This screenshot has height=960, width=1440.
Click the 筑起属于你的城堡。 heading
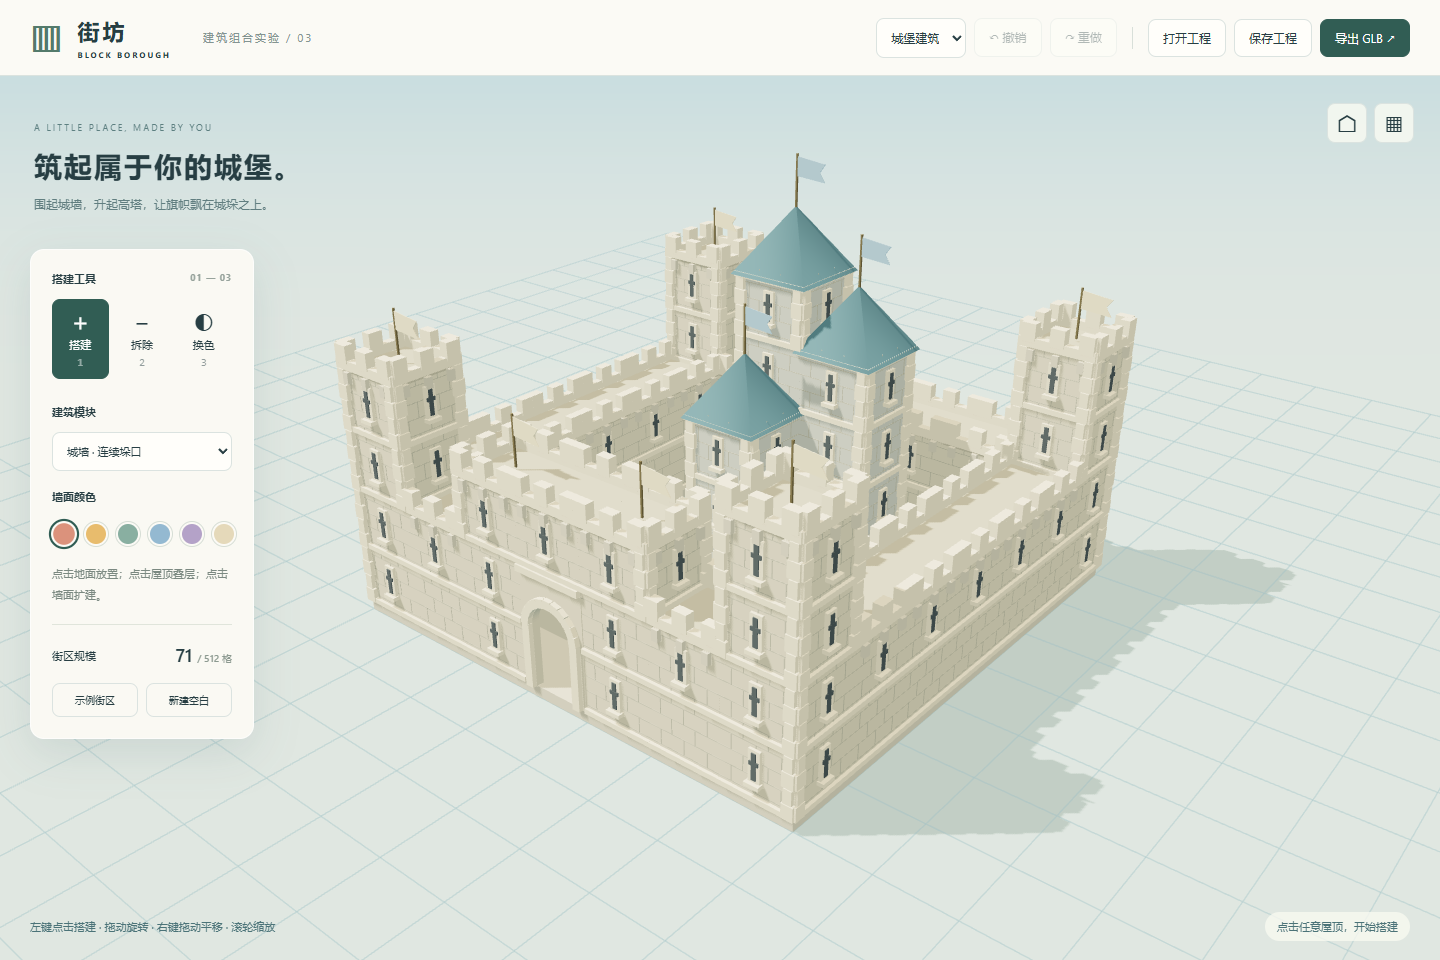pos(162,167)
